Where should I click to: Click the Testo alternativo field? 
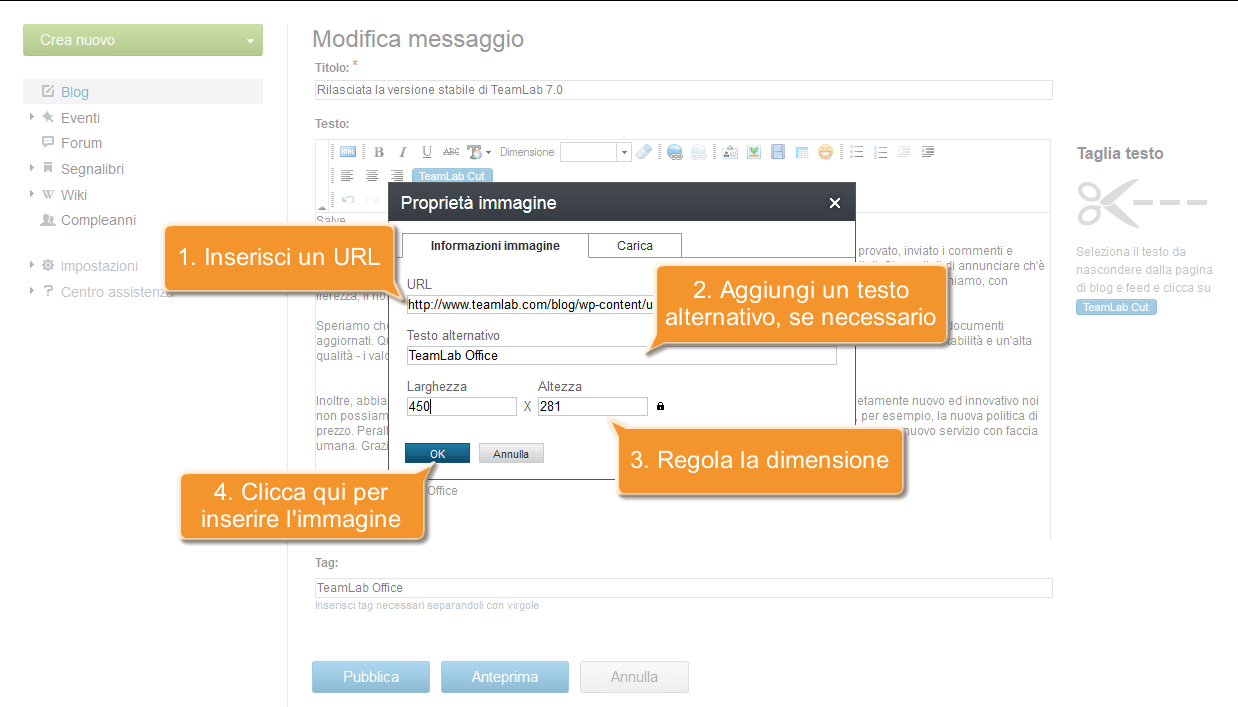click(x=621, y=355)
